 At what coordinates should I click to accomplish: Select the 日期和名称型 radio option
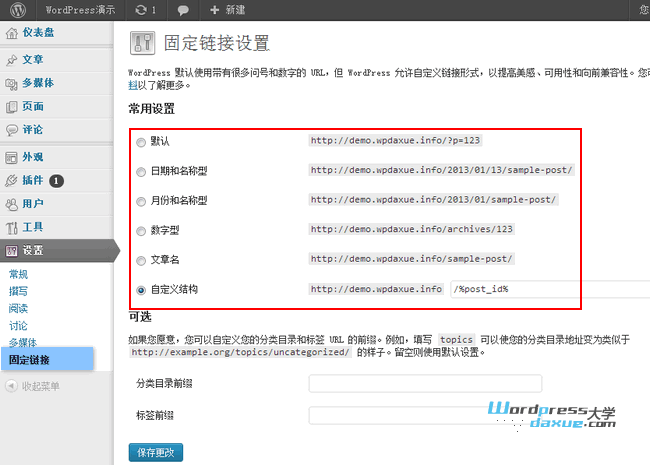[140, 171]
